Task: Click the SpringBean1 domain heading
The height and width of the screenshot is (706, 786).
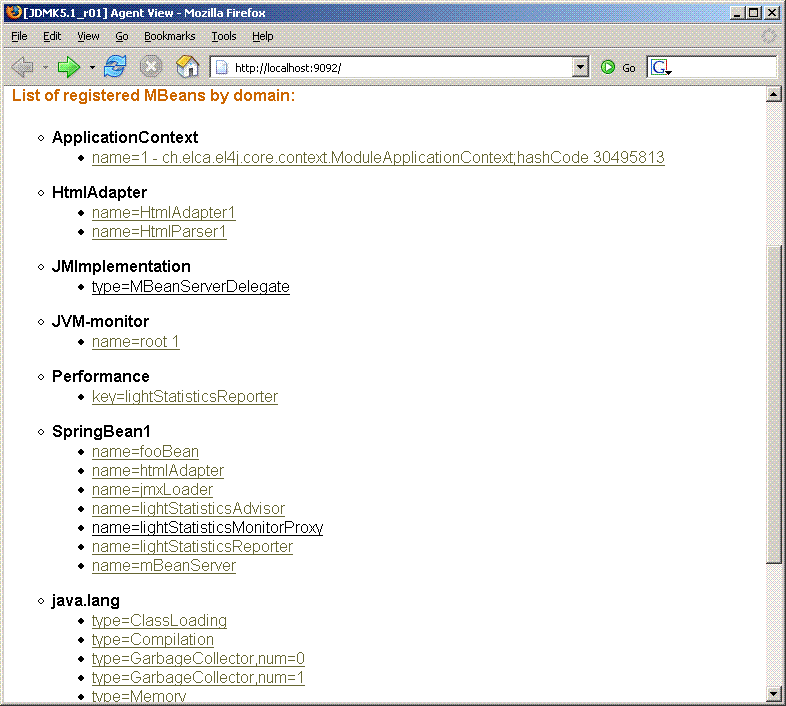Action: point(101,432)
